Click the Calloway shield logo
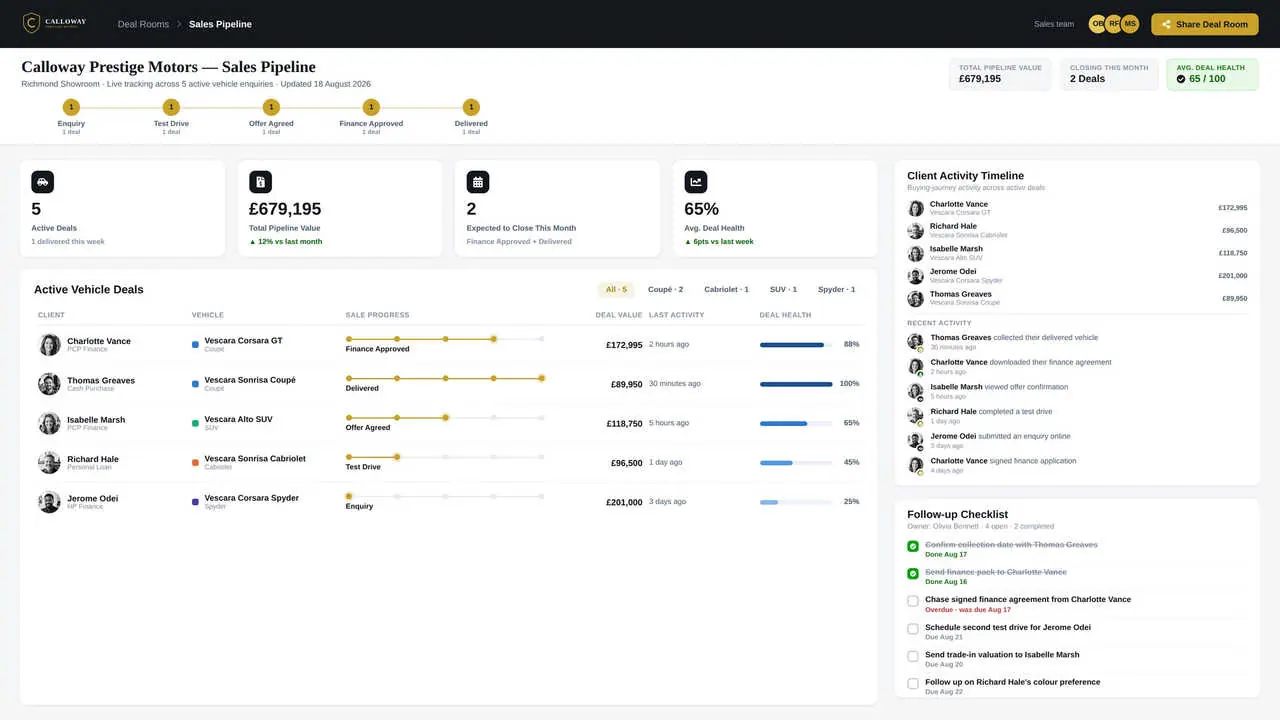The width and height of the screenshot is (1280, 720). tap(31, 23)
